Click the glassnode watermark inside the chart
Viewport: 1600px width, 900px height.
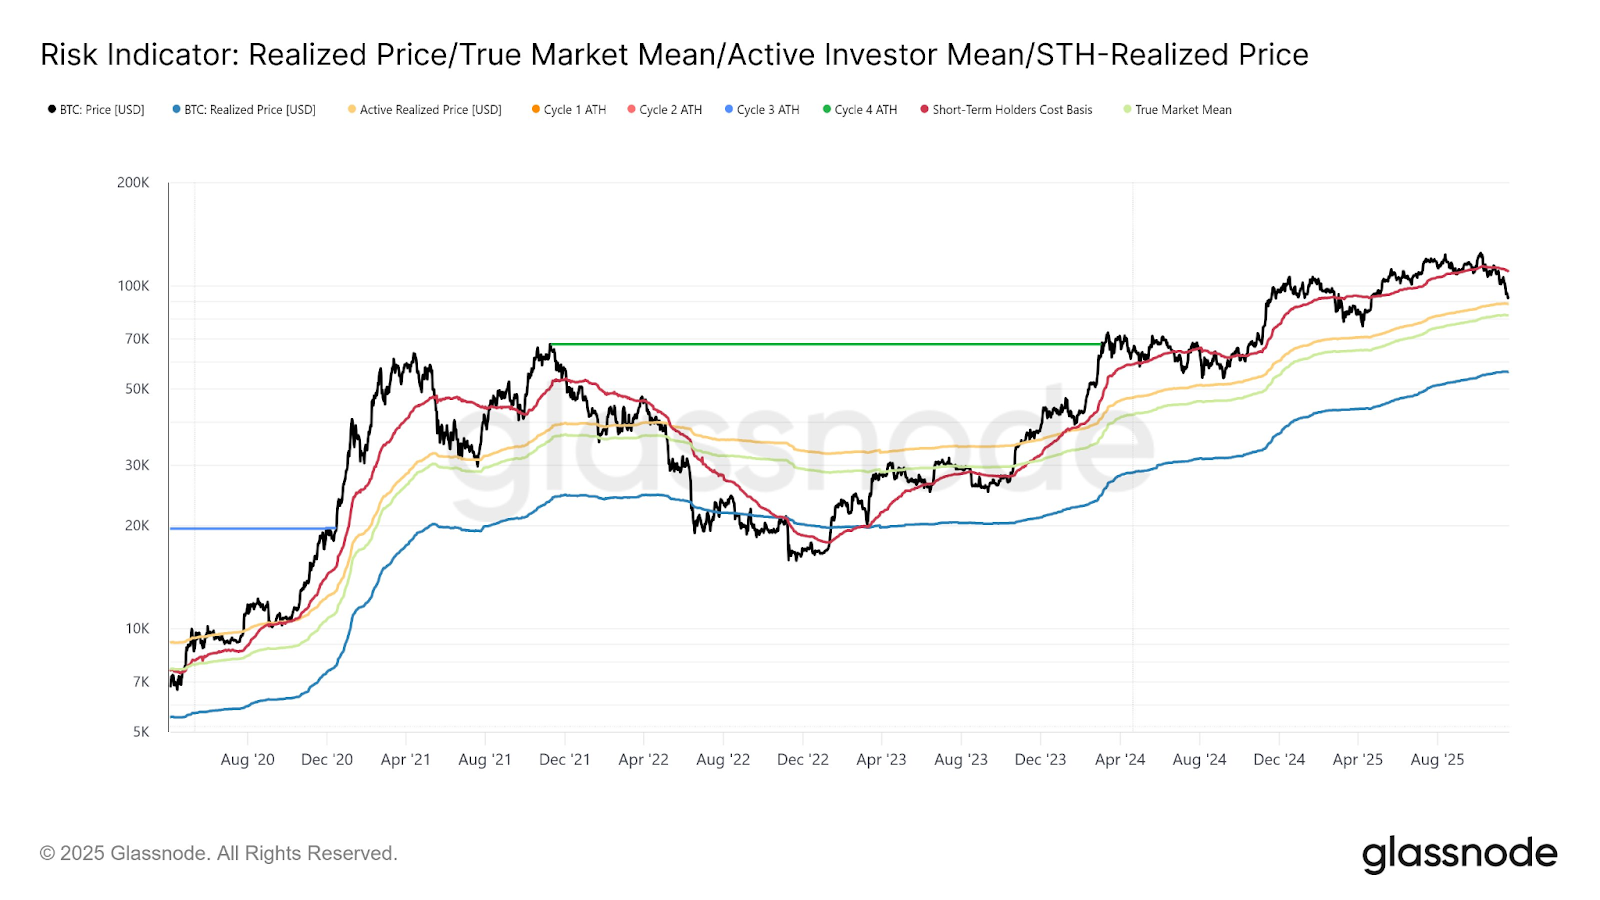[x=800, y=450]
